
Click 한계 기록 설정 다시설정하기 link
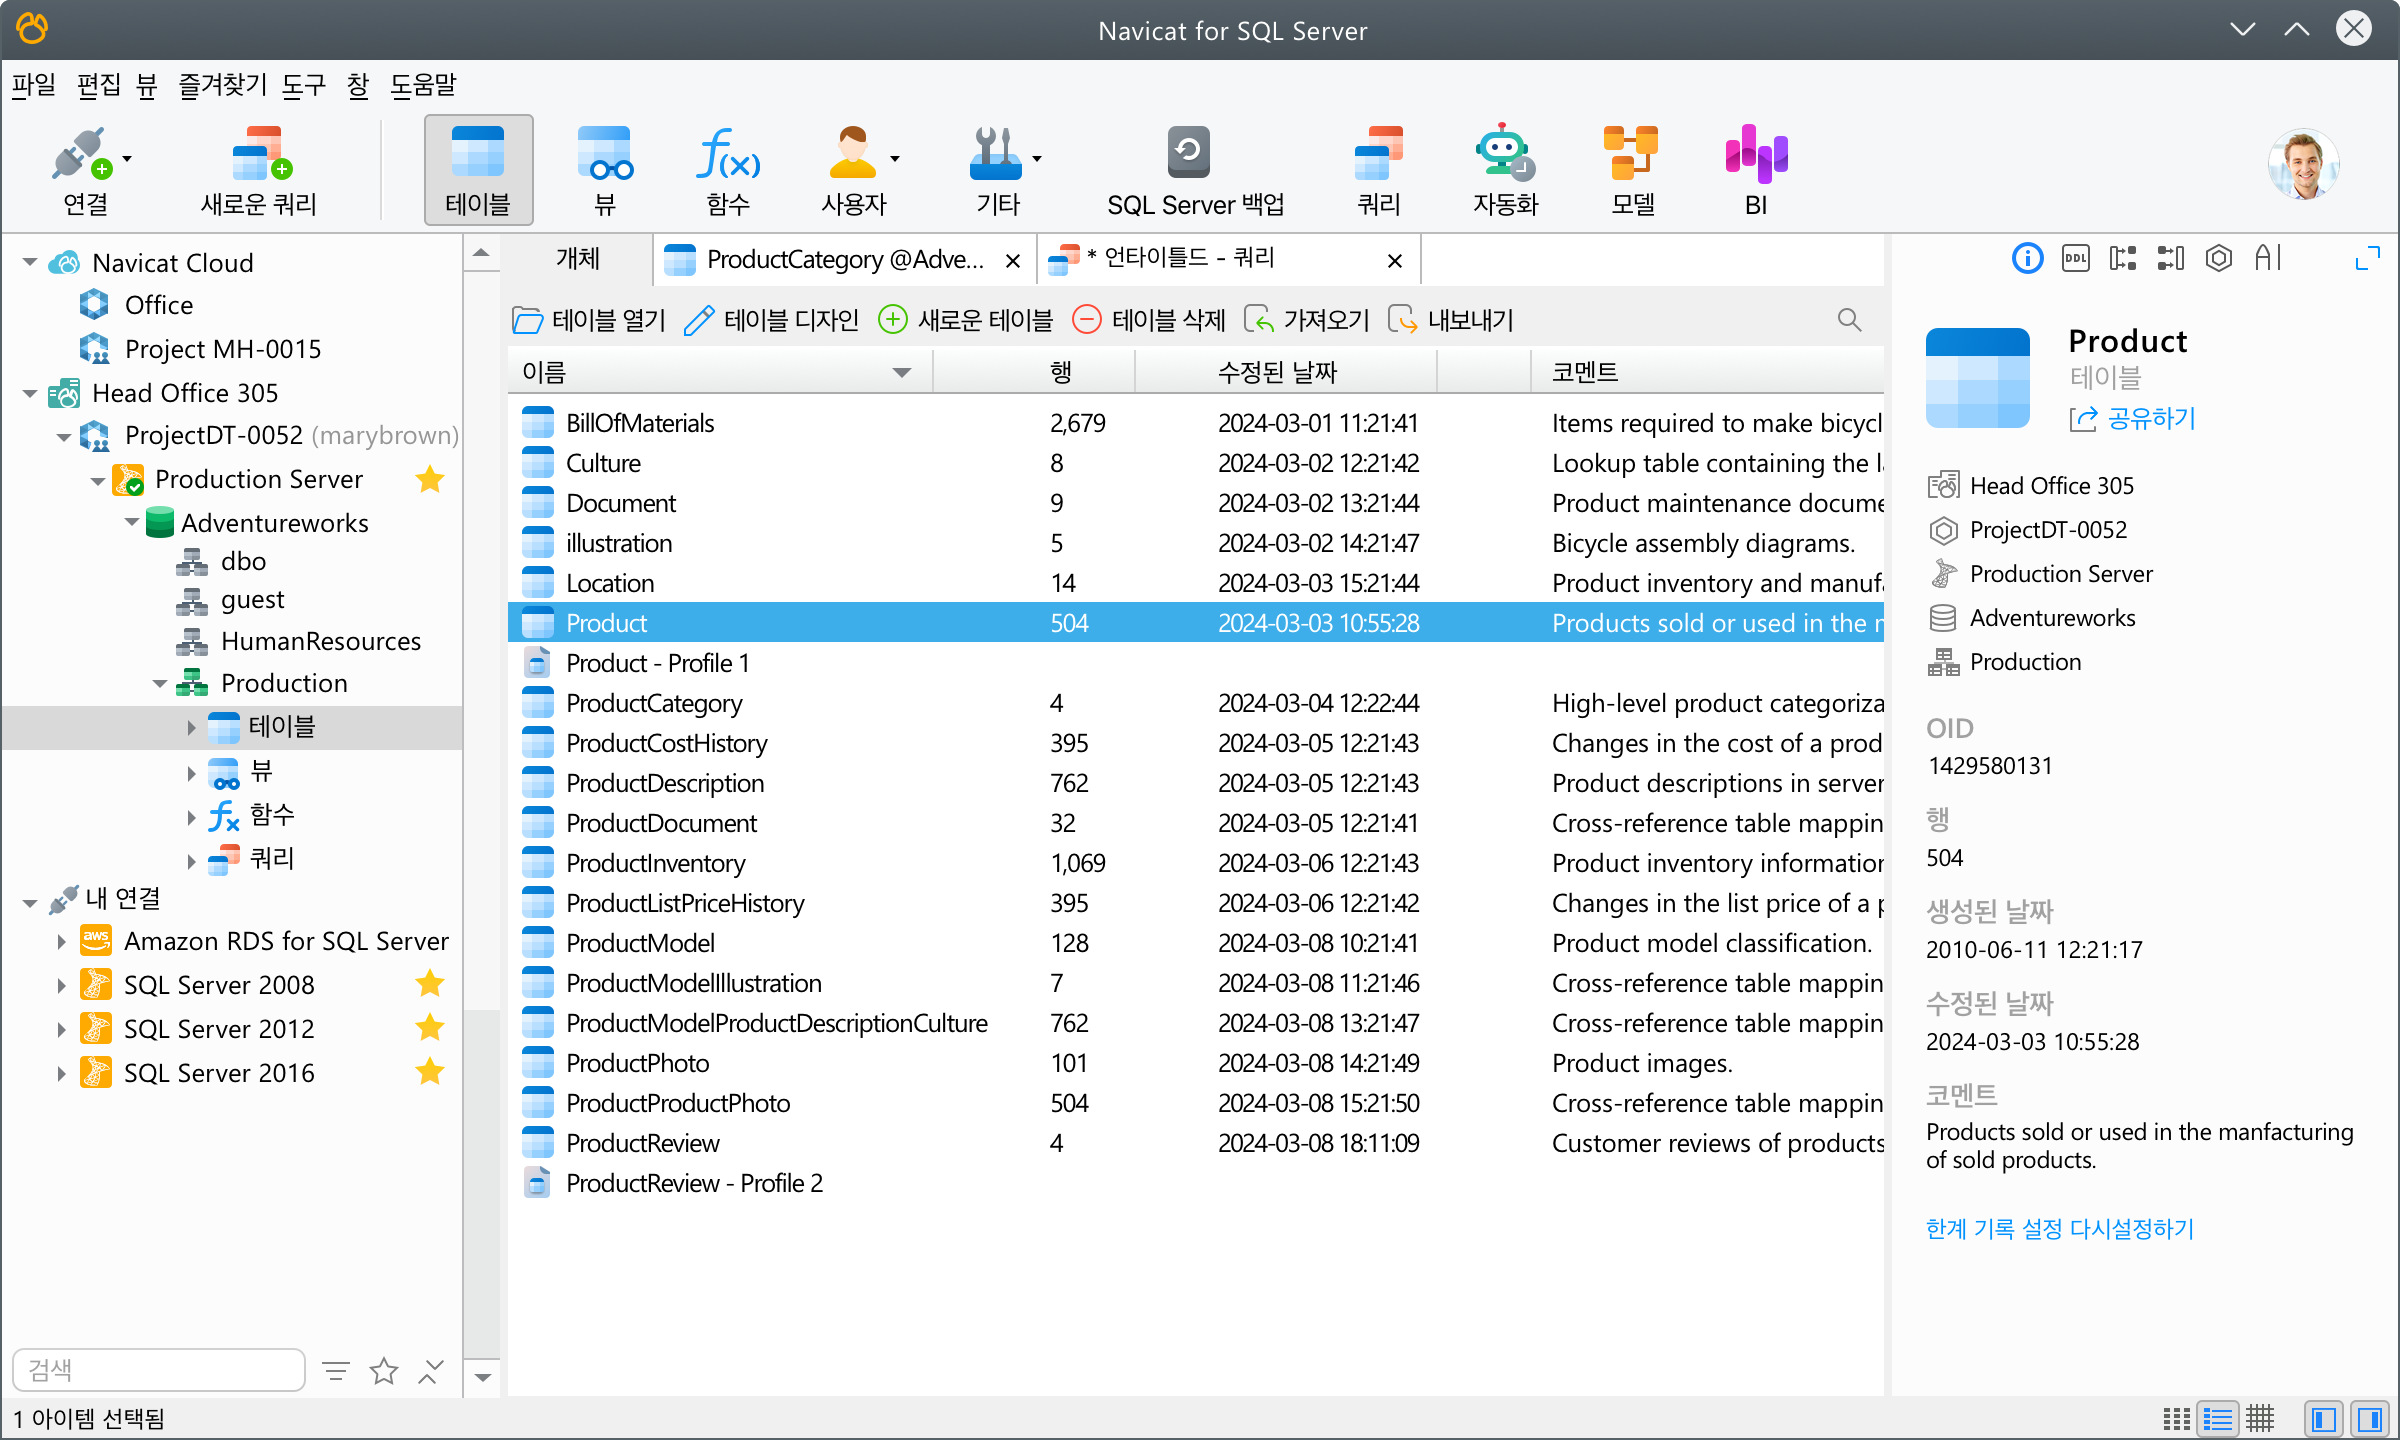[x=2060, y=1229]
